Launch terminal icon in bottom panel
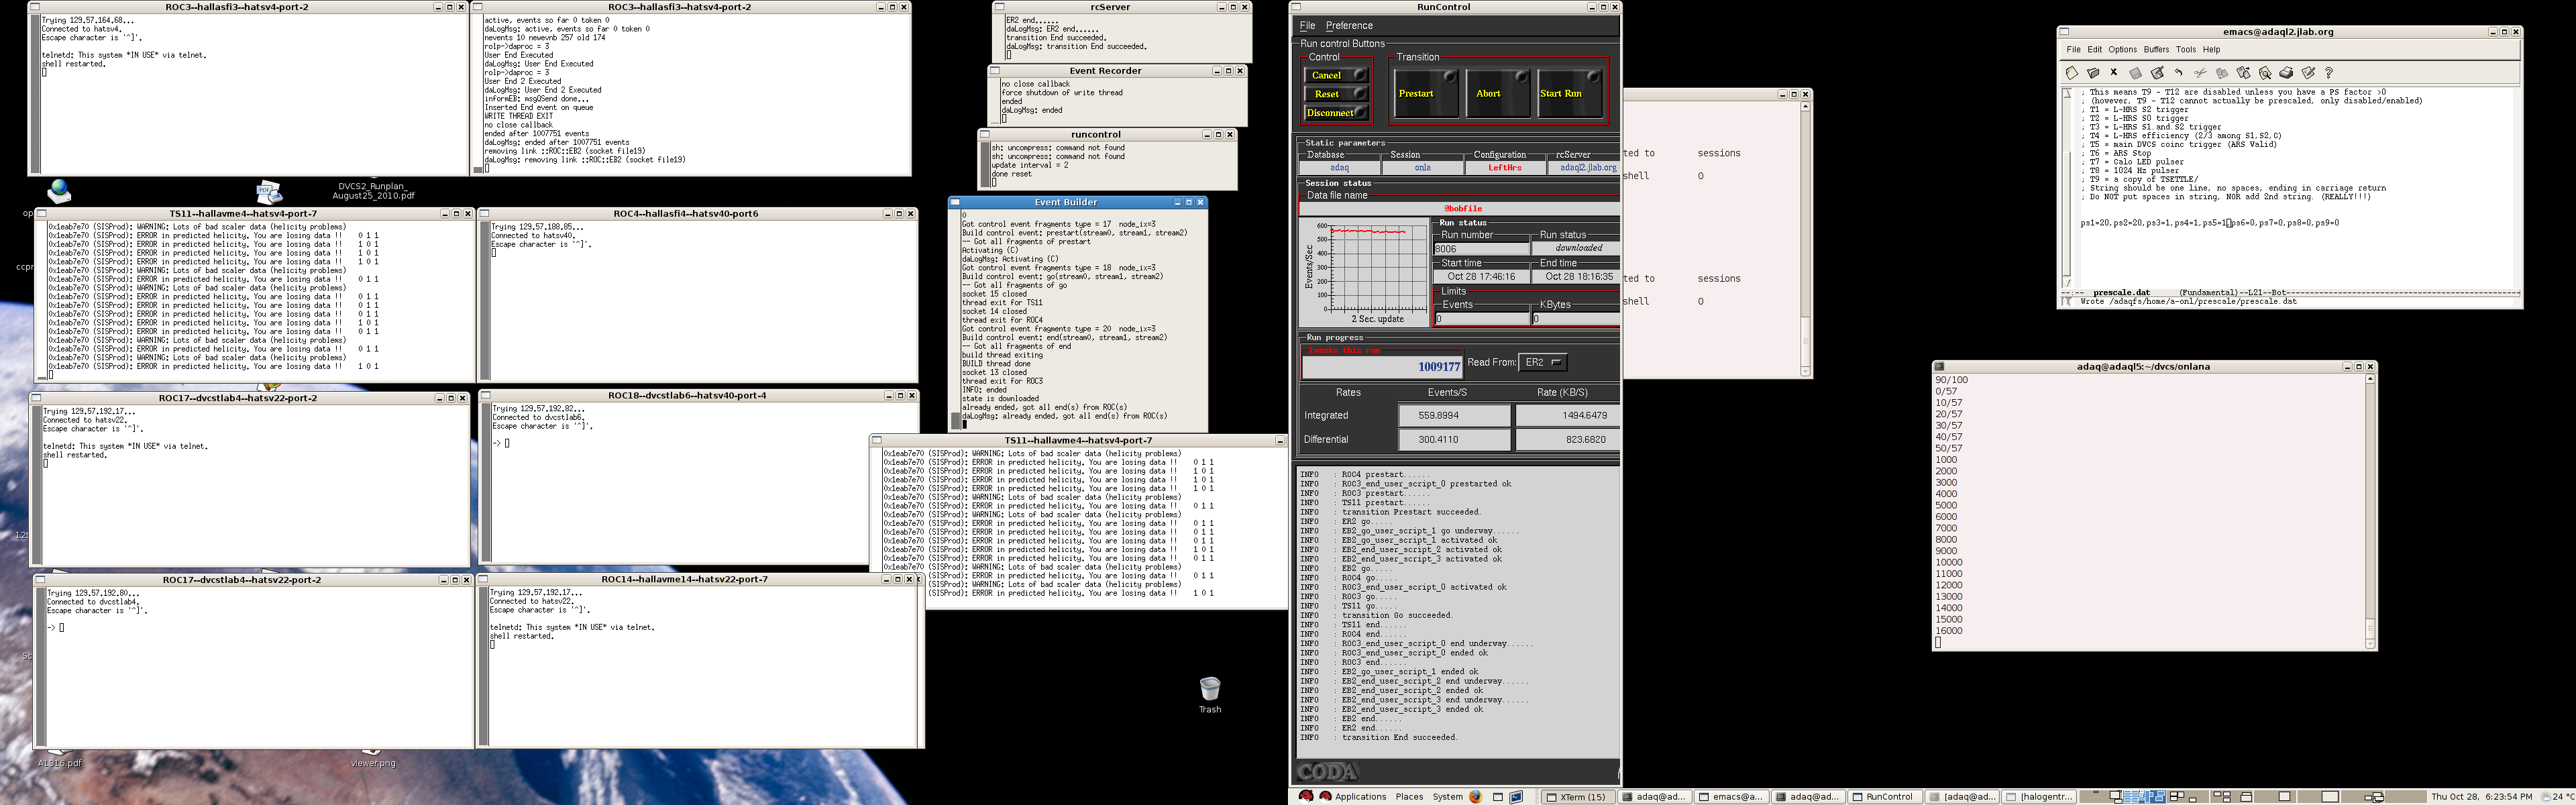2576x805 pixels. pyautogui.click(x=1517, y=797)
